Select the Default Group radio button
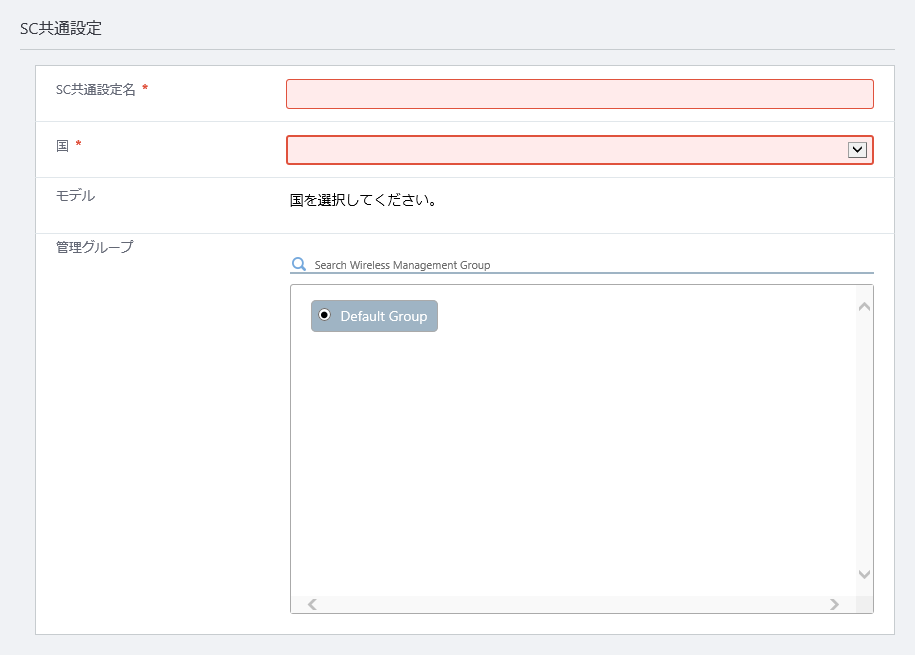This screenshot has height=655, width=915. tap(324, 315)
